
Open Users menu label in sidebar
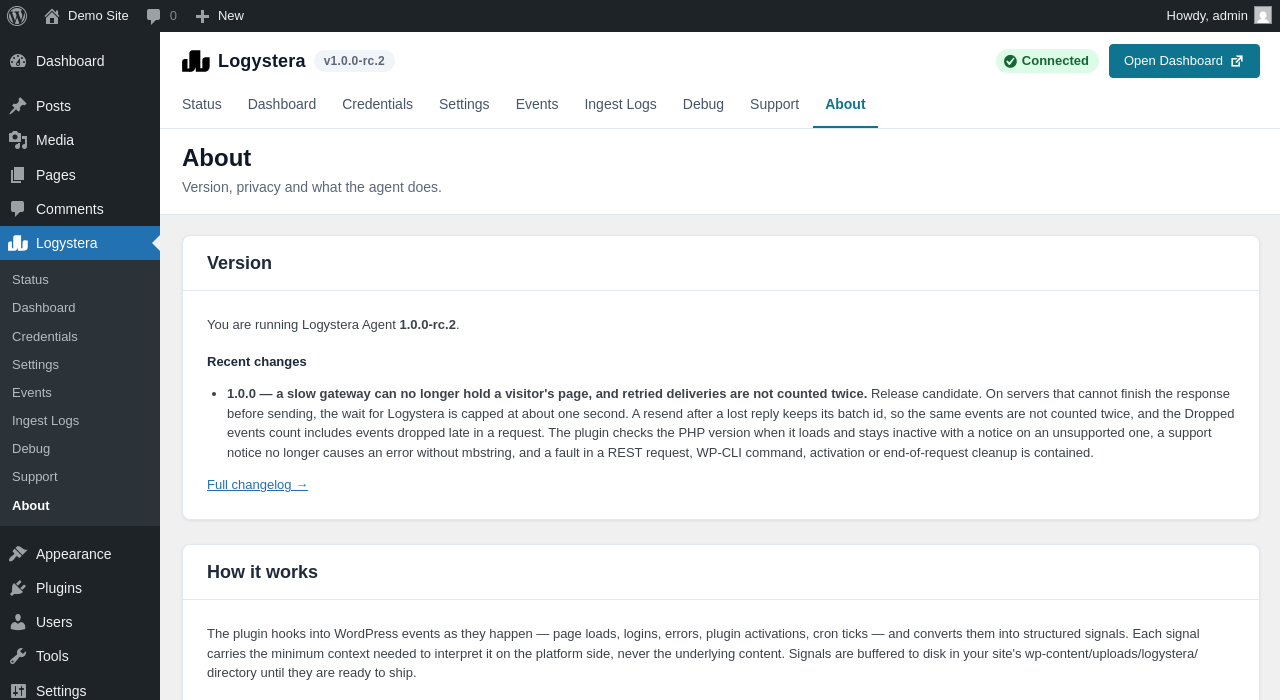(54, 622)
